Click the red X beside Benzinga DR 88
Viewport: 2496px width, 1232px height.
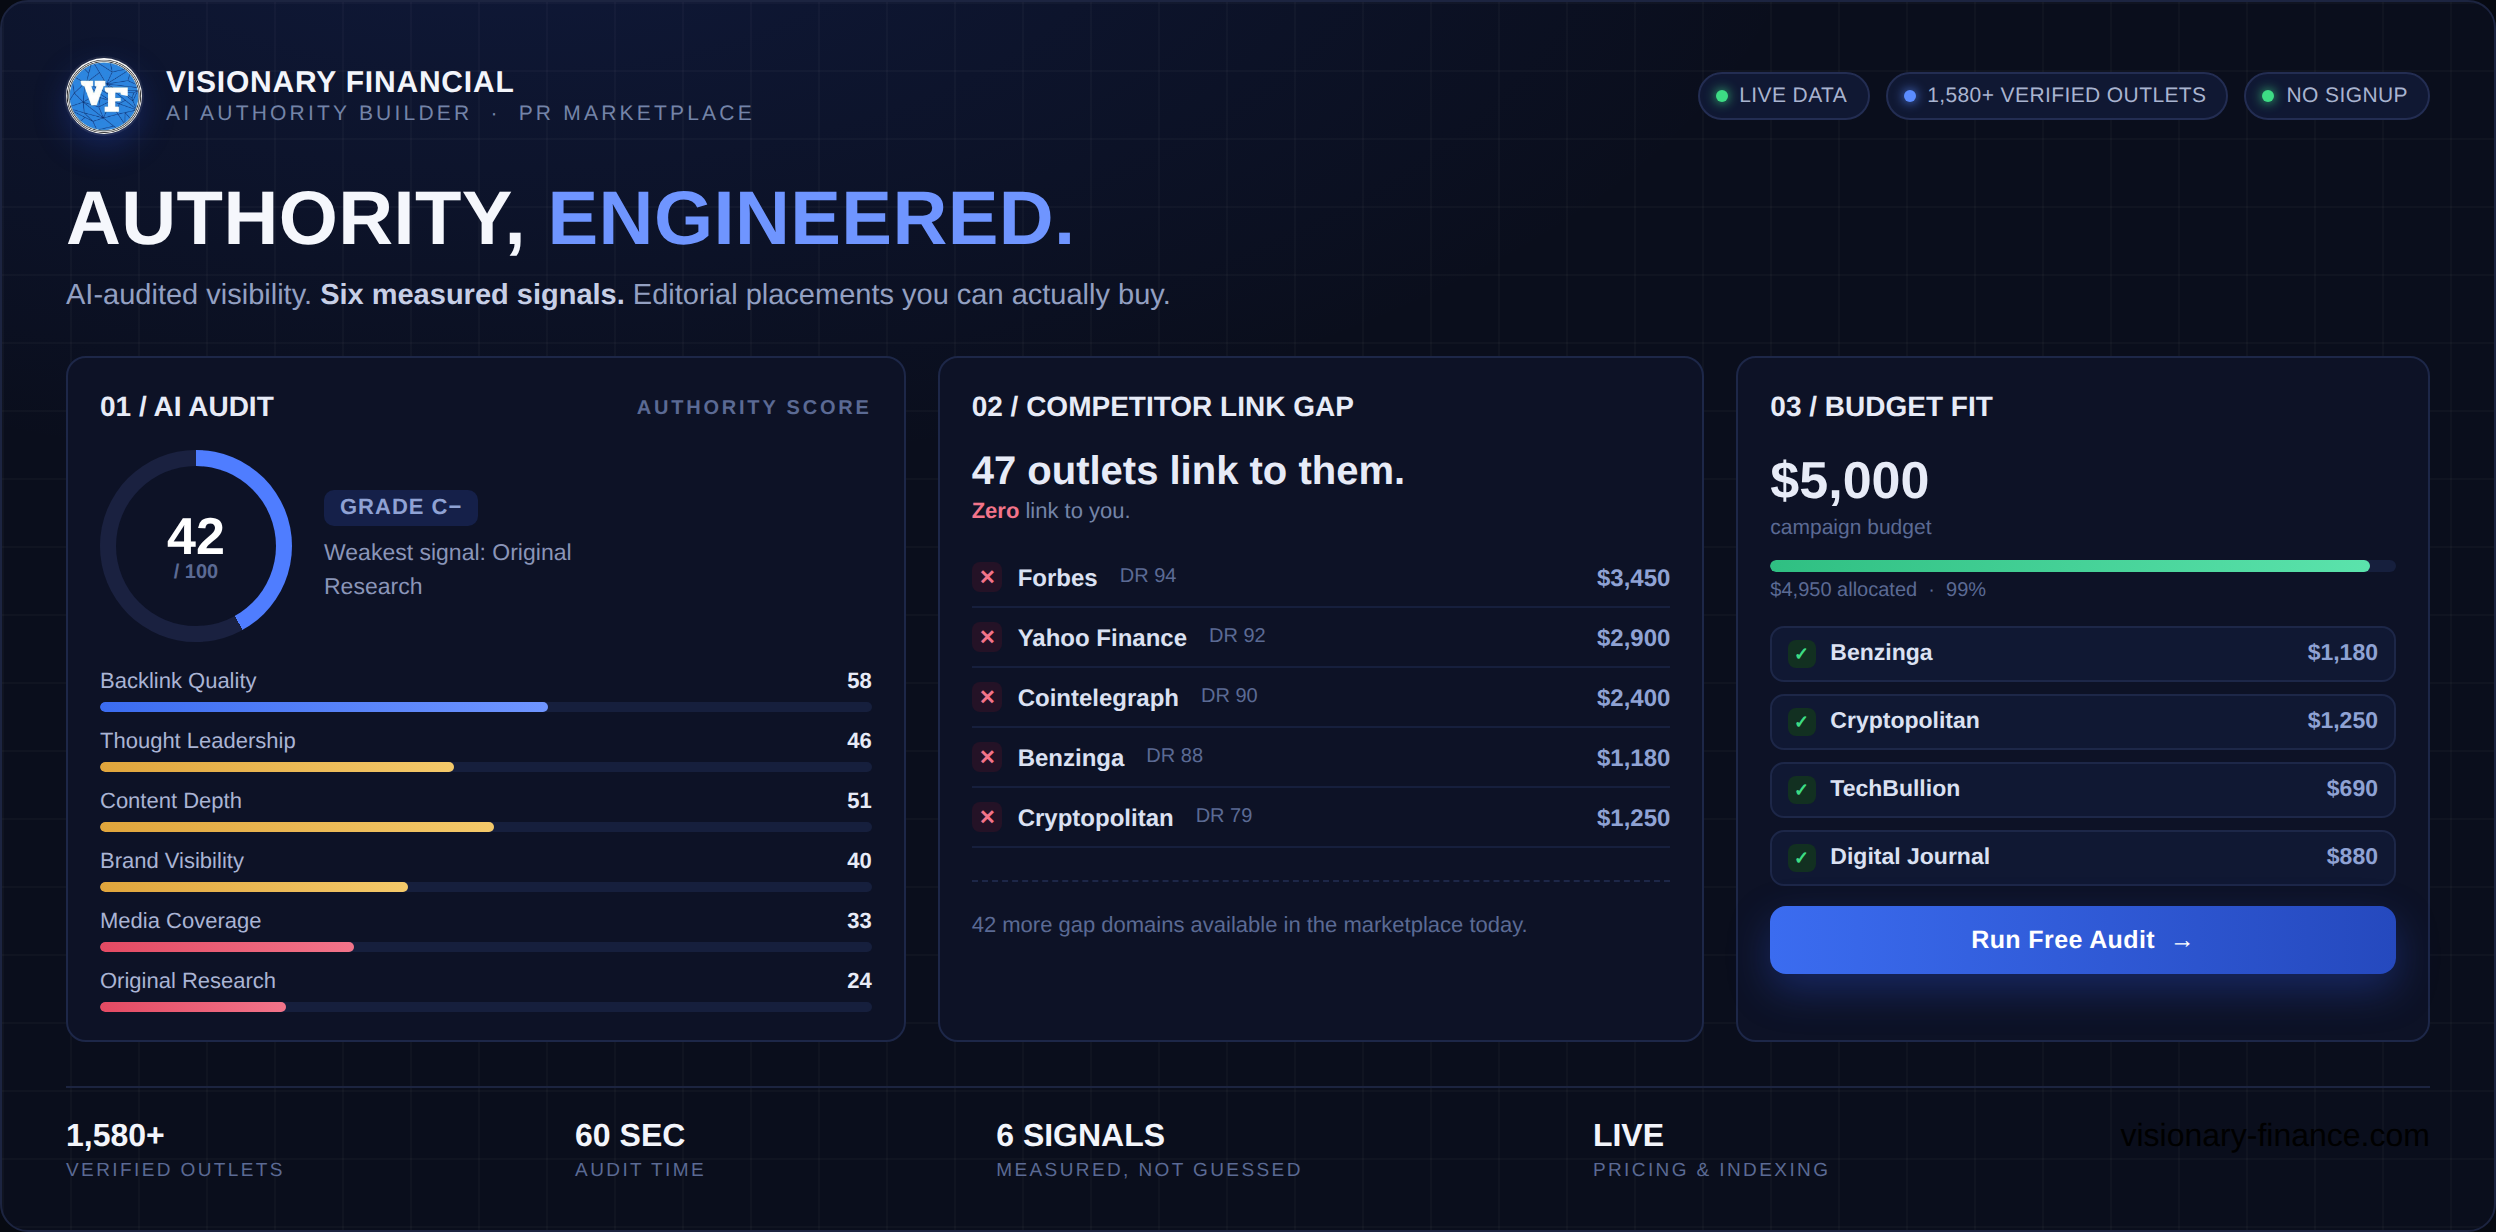pos(987,757)
